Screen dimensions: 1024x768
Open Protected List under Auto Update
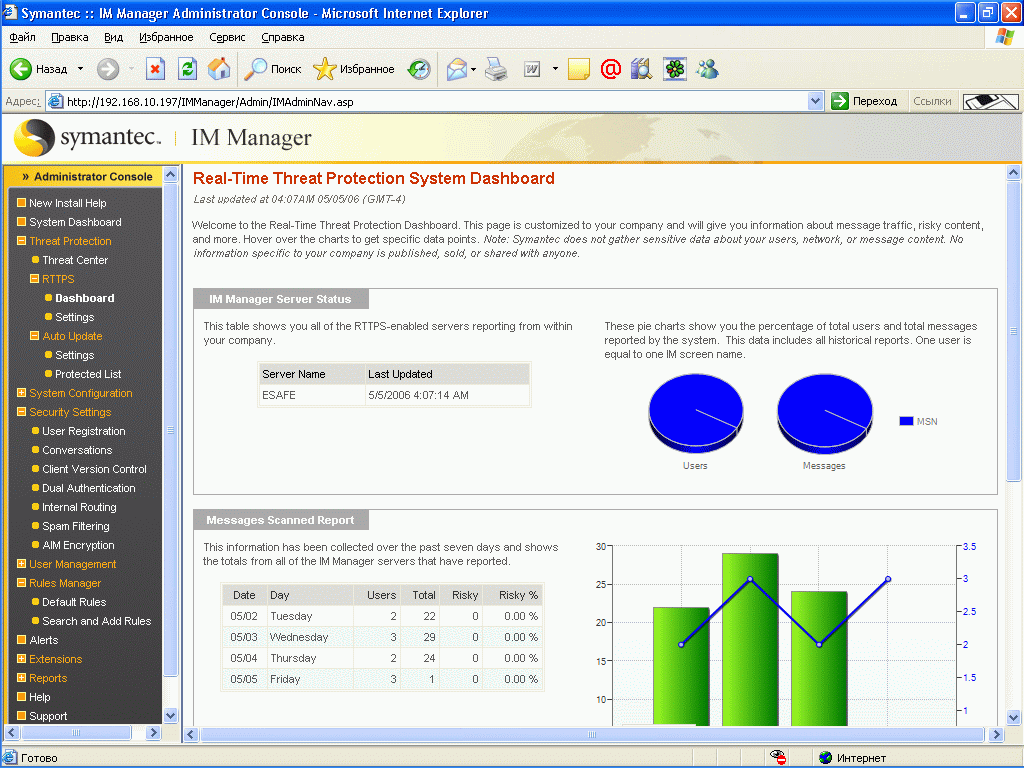[x=88, y=374]
